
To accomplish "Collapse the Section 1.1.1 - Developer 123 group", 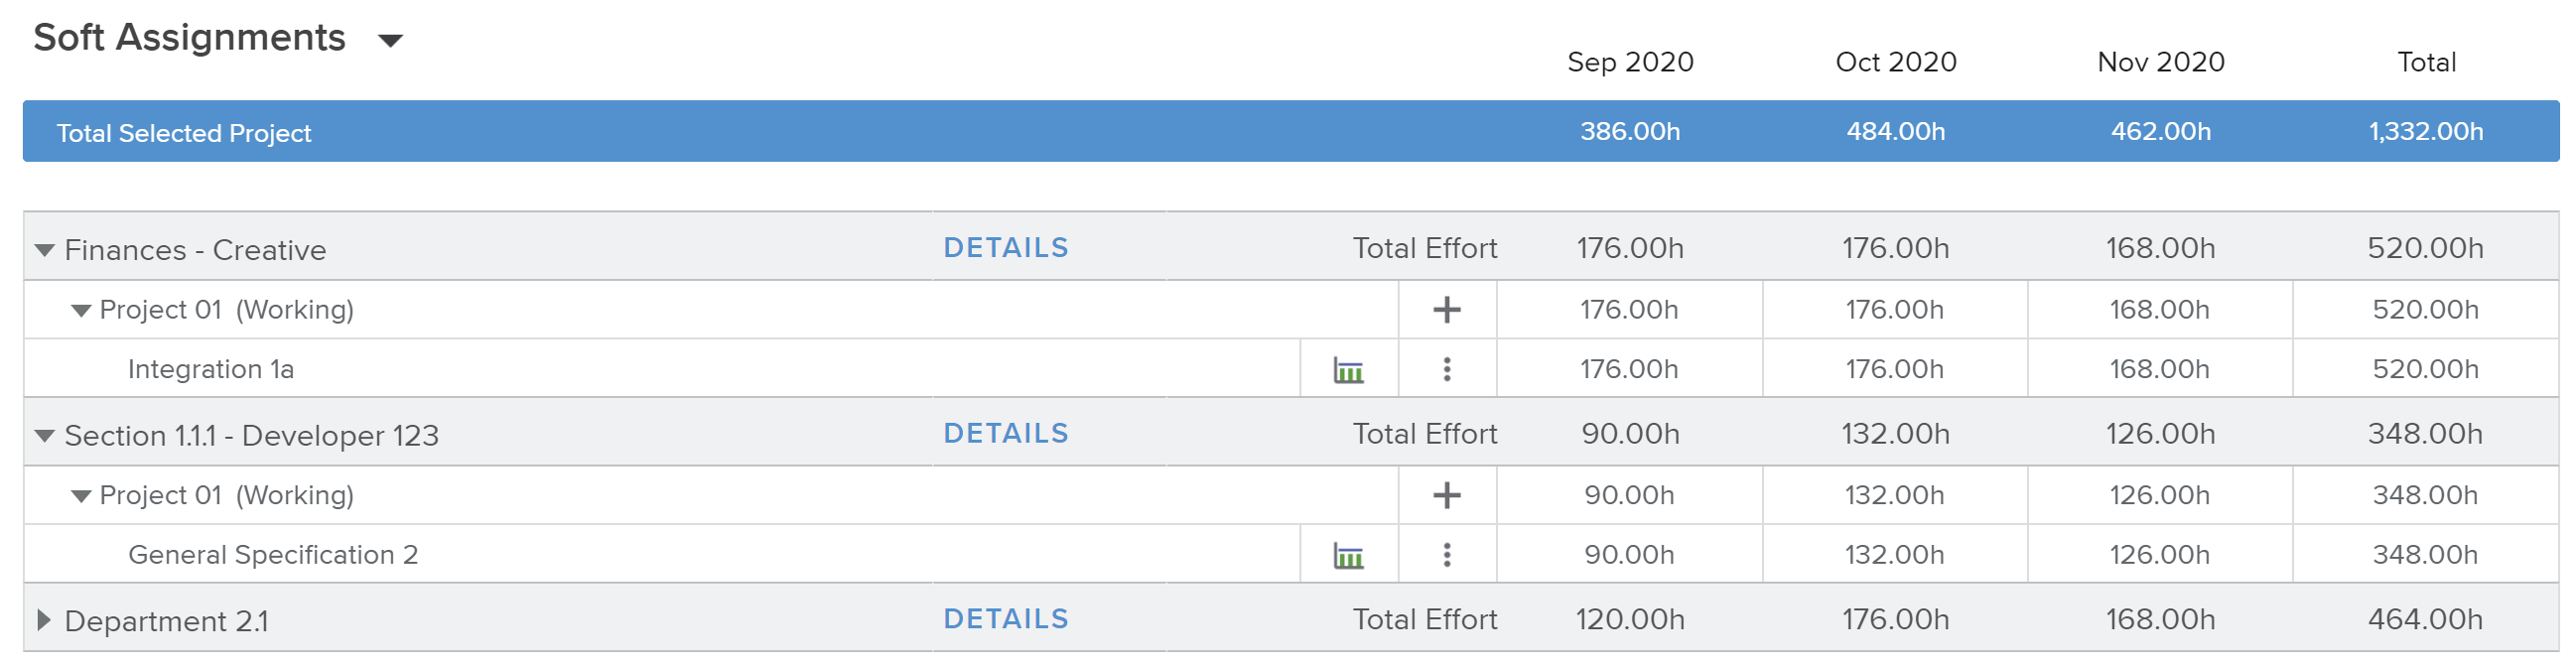I will pos(44,436).
